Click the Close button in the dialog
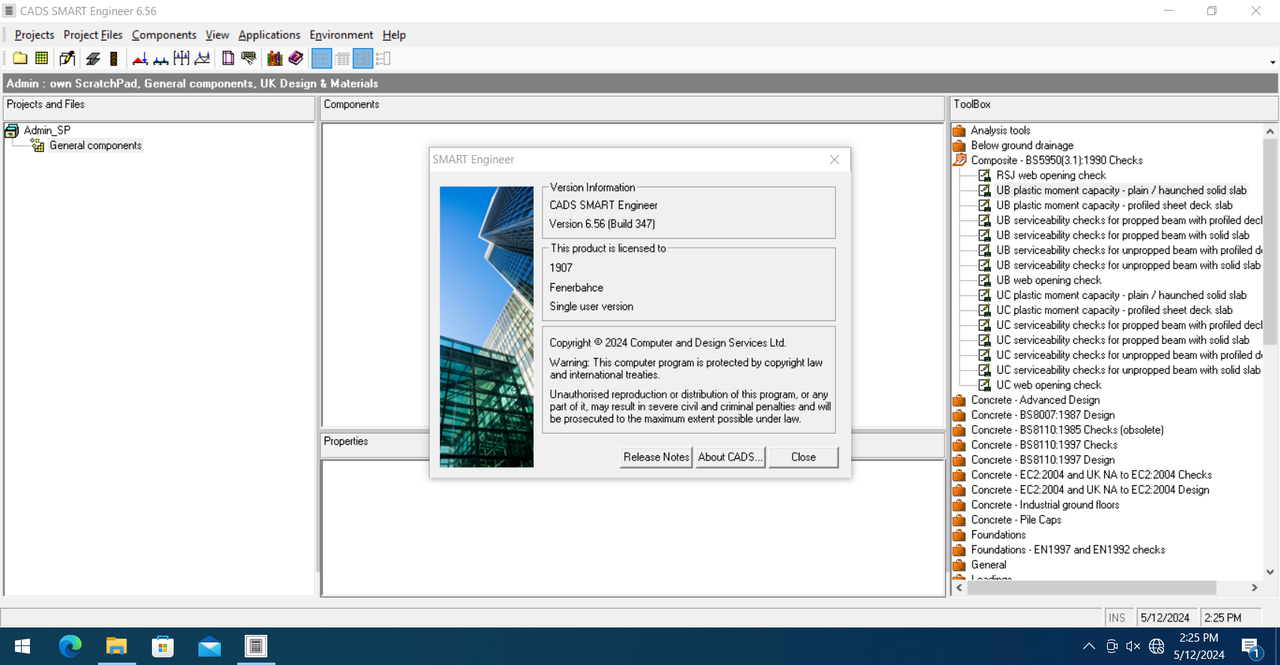The image size is (1280, 665). click(803, 457)
